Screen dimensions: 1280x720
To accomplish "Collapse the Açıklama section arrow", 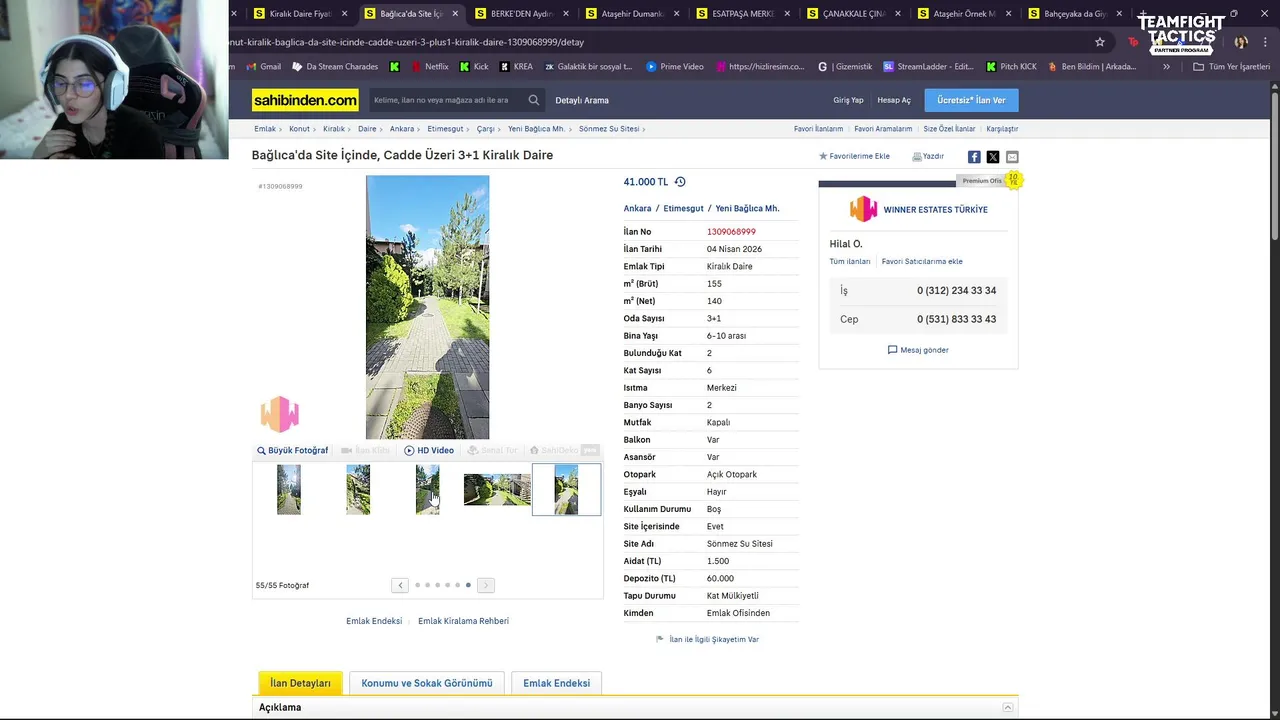I will point(1008,707).
